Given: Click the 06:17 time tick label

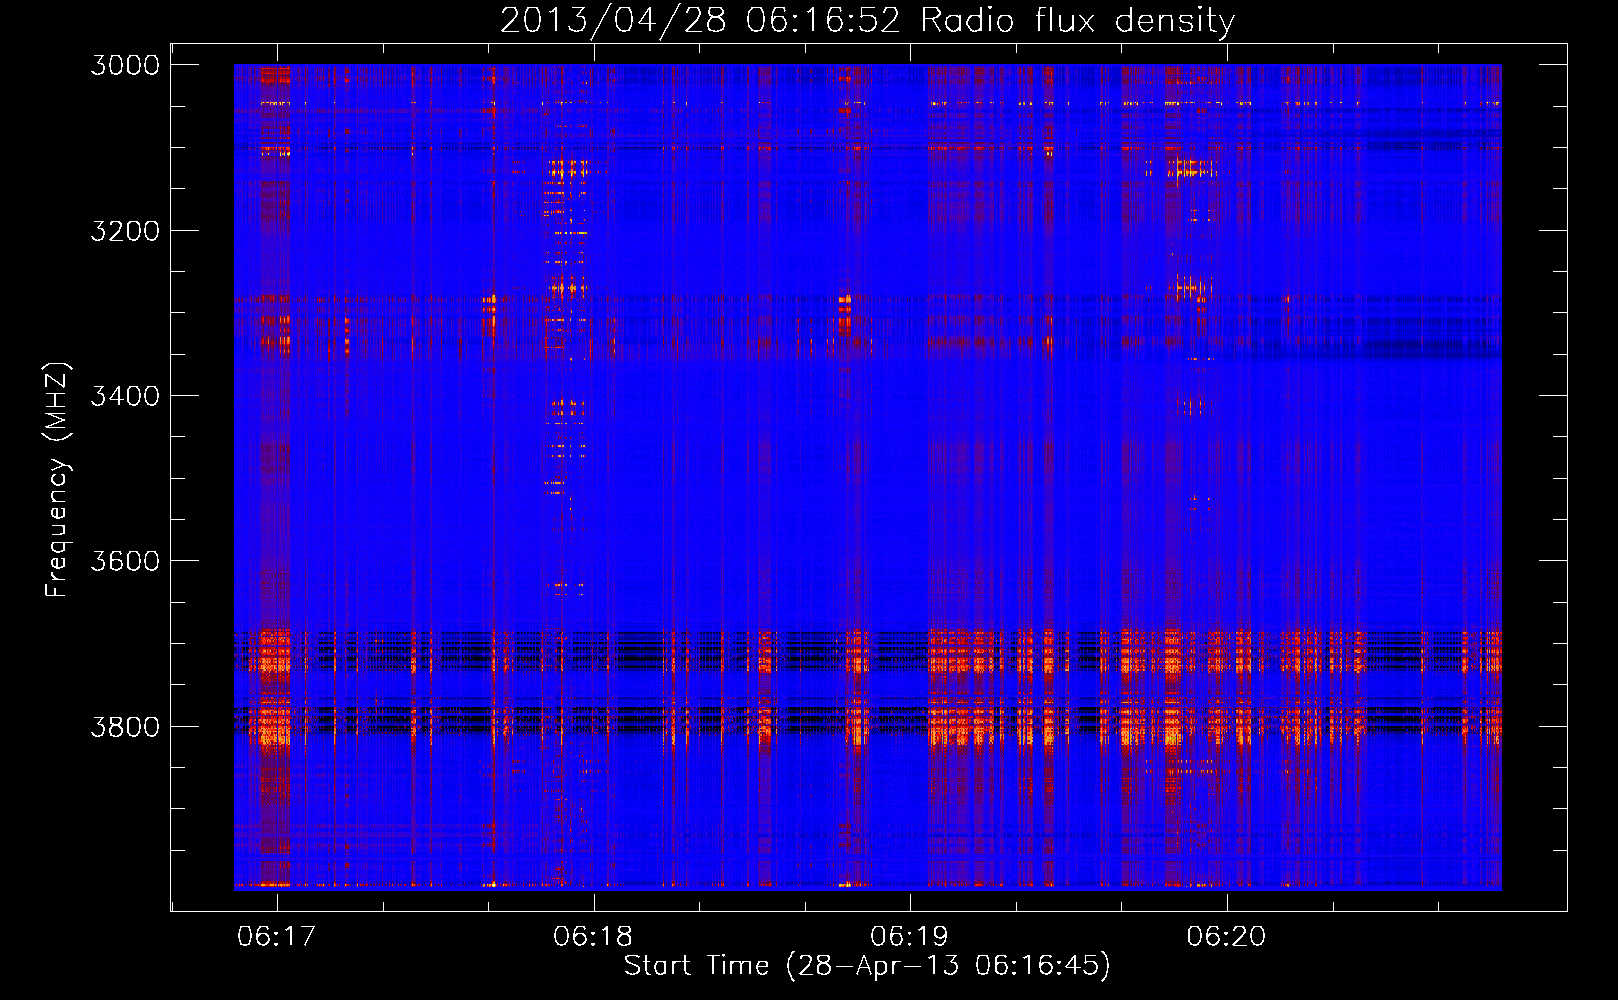Looking at the screenshot, I should click(x=277, y=937).
